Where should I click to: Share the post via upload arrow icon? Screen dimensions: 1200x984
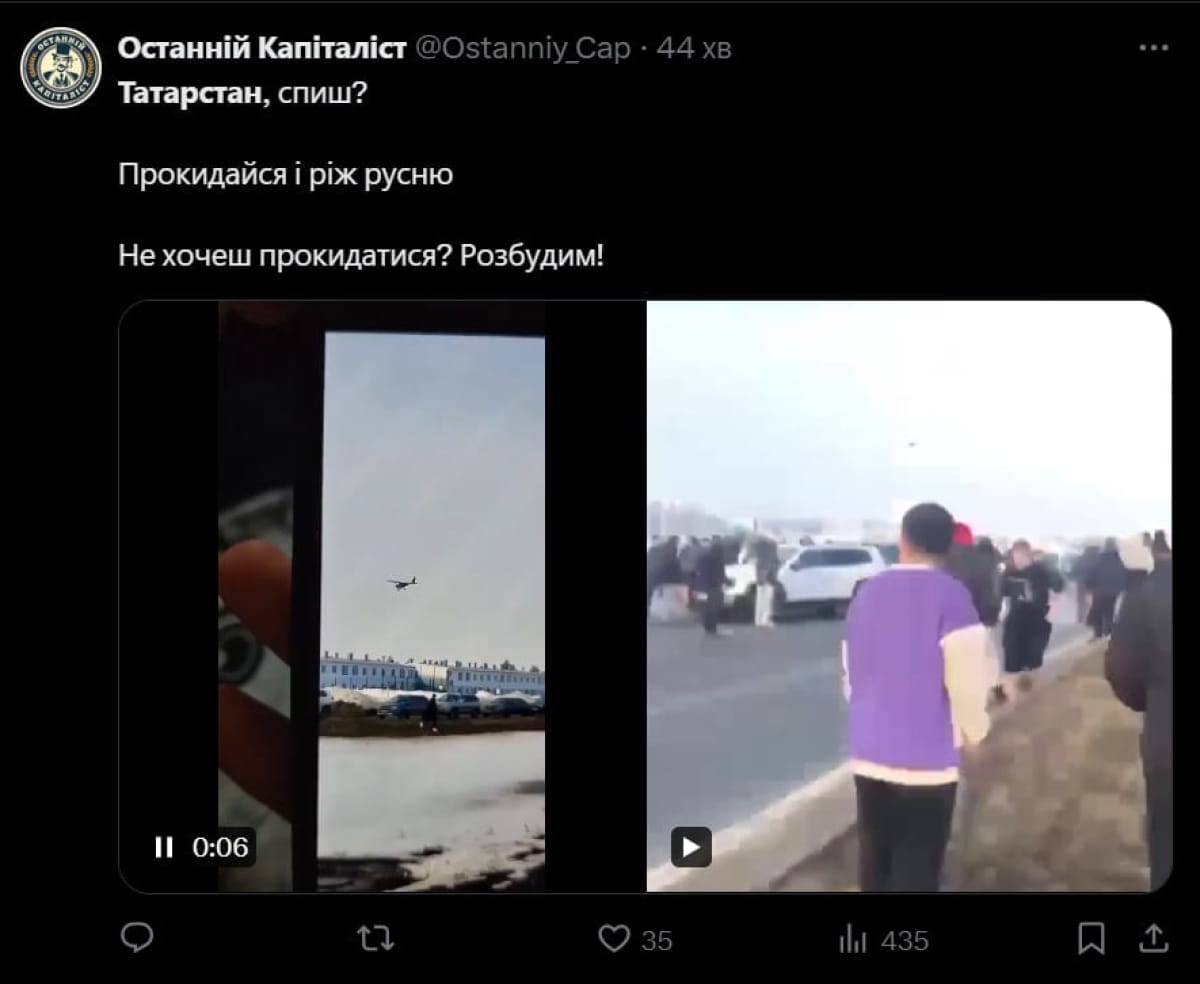[1153, 938]
